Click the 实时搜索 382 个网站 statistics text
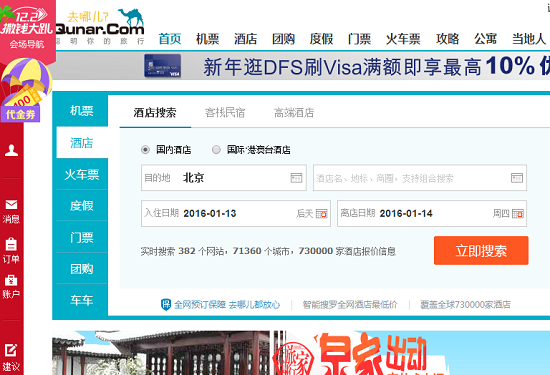 tap(268, 251)
